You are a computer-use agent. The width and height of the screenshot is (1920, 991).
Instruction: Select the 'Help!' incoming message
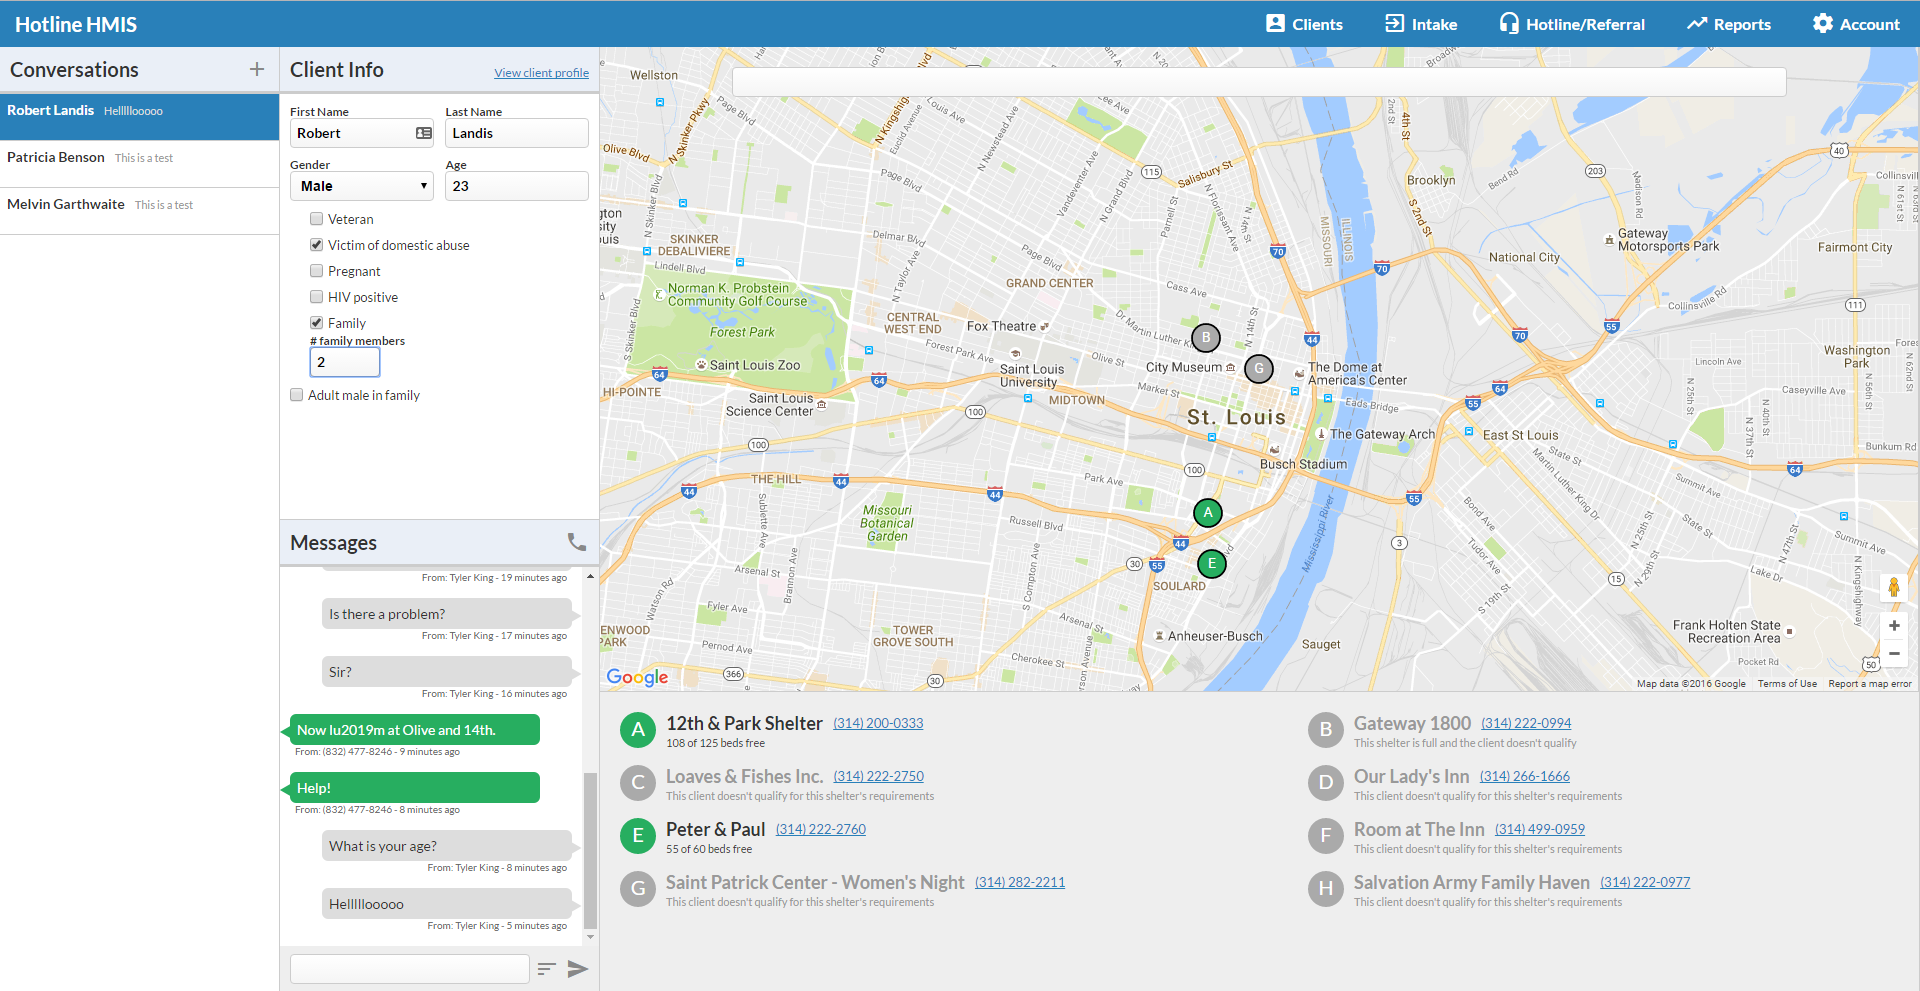pyautogui.click(x=414, y=788)
